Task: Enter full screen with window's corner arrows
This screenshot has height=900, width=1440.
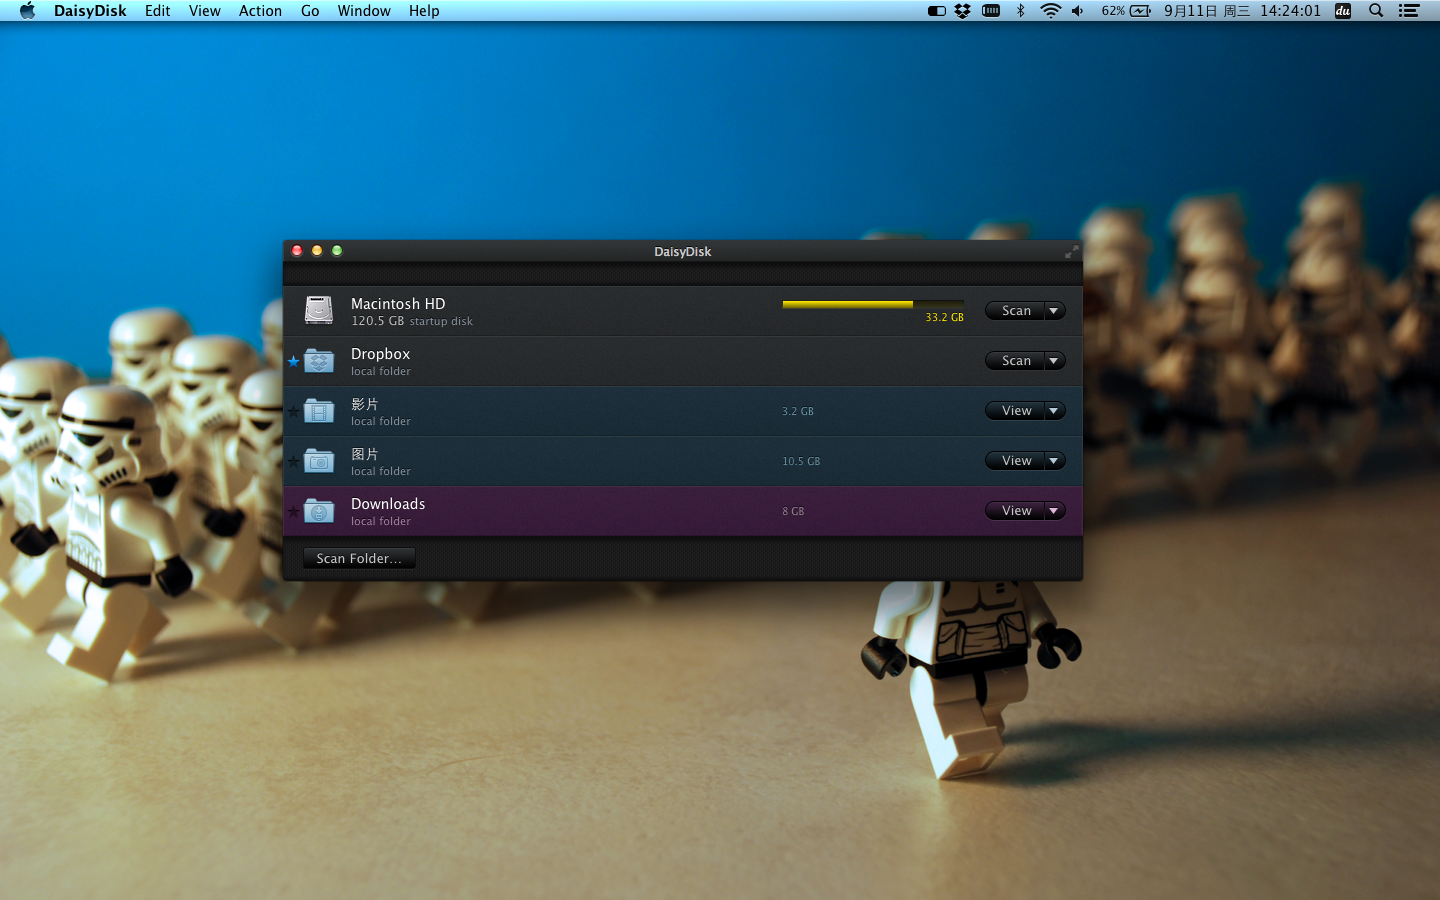Action: pyautogui.click(x=1071, y=252)
